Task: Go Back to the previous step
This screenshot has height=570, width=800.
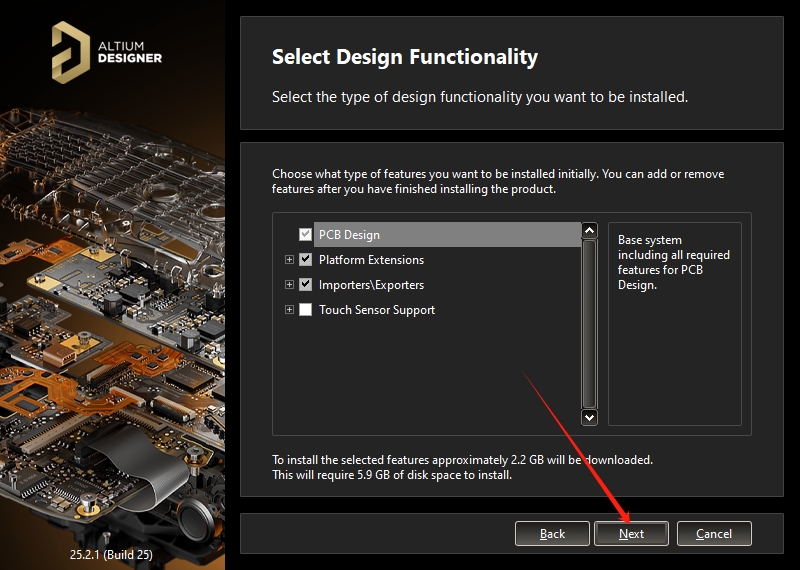Action: click(552, 534)
